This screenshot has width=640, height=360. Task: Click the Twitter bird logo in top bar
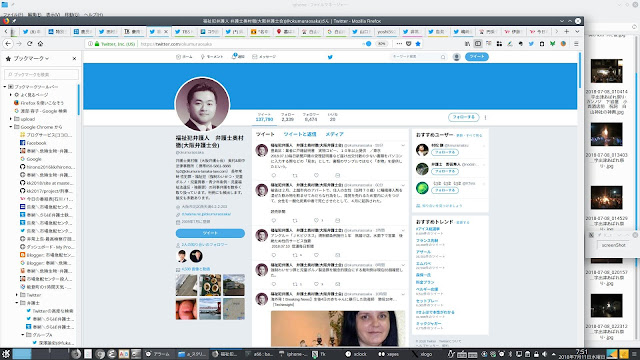pos(330,57)
